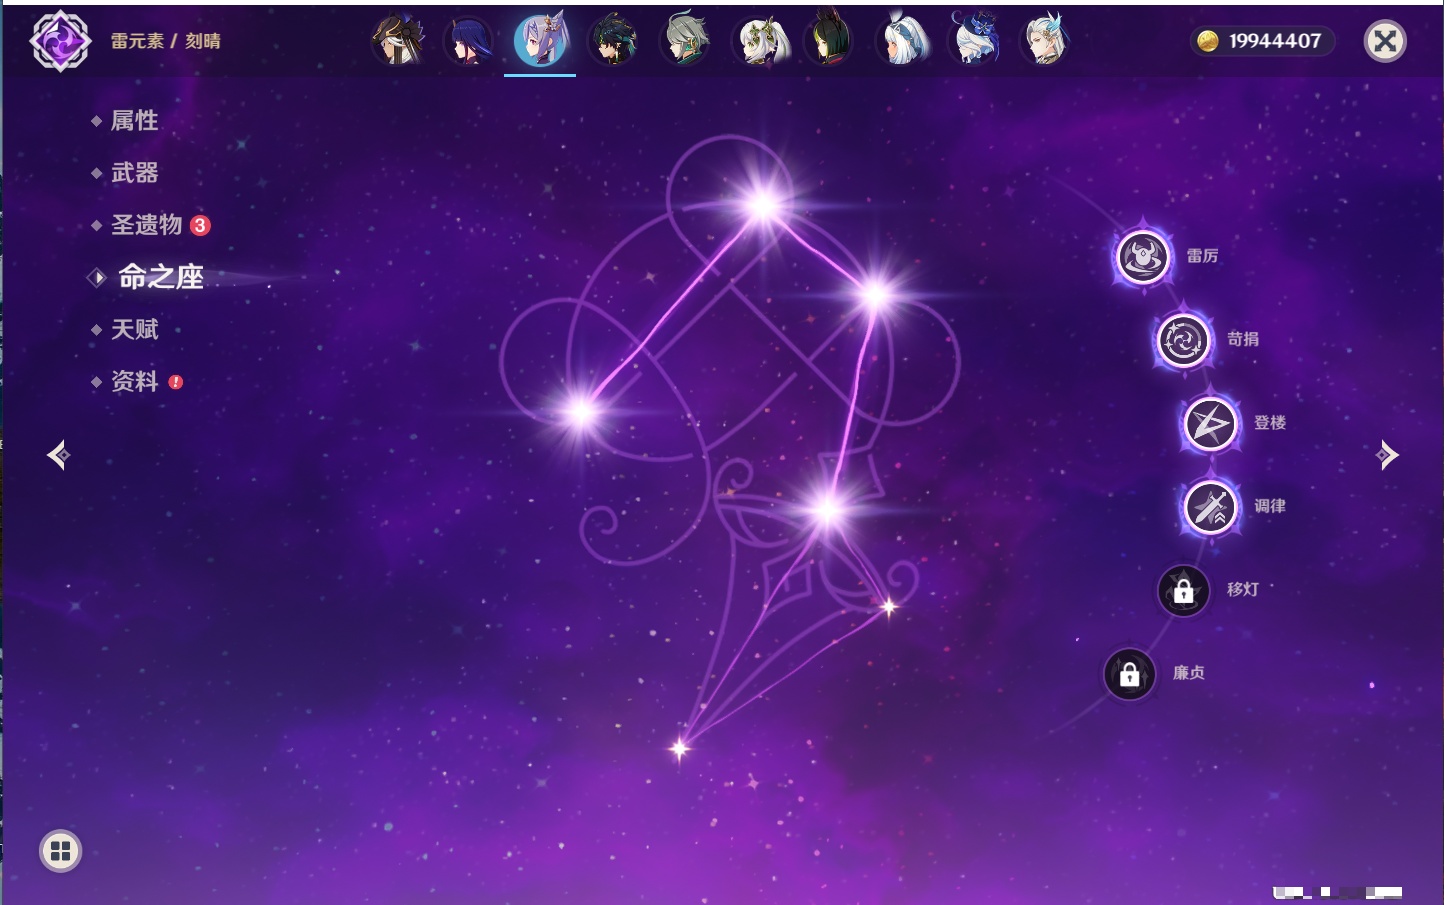Screen dimensions: 1444x905
Task: Choose the white-haired portrait with blue headband
Action: pyautogui.click(x=902, y=41)
